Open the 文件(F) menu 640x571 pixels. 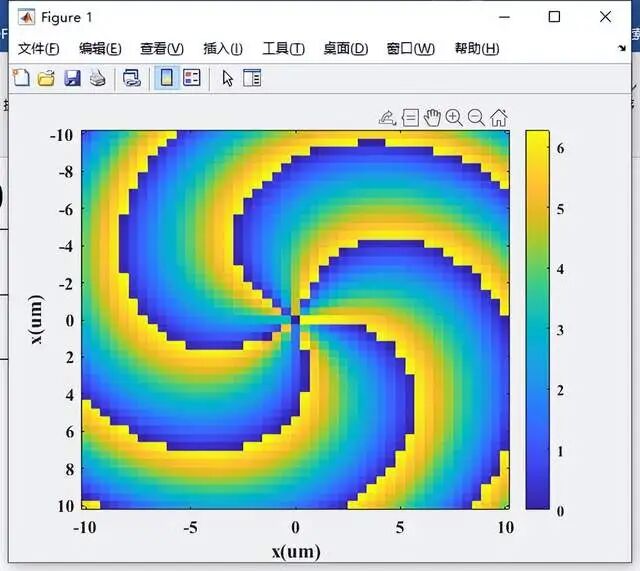point(38,49)
